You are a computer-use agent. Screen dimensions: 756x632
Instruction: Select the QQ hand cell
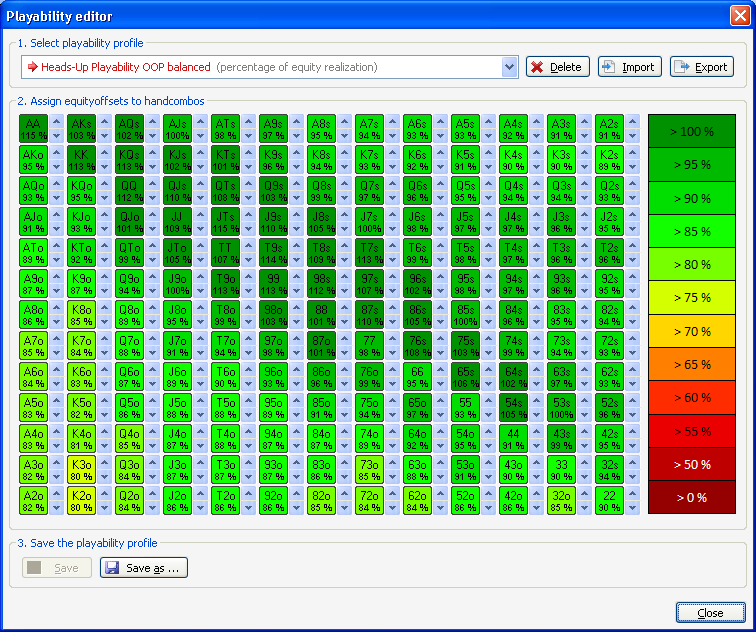pos(129,190)
